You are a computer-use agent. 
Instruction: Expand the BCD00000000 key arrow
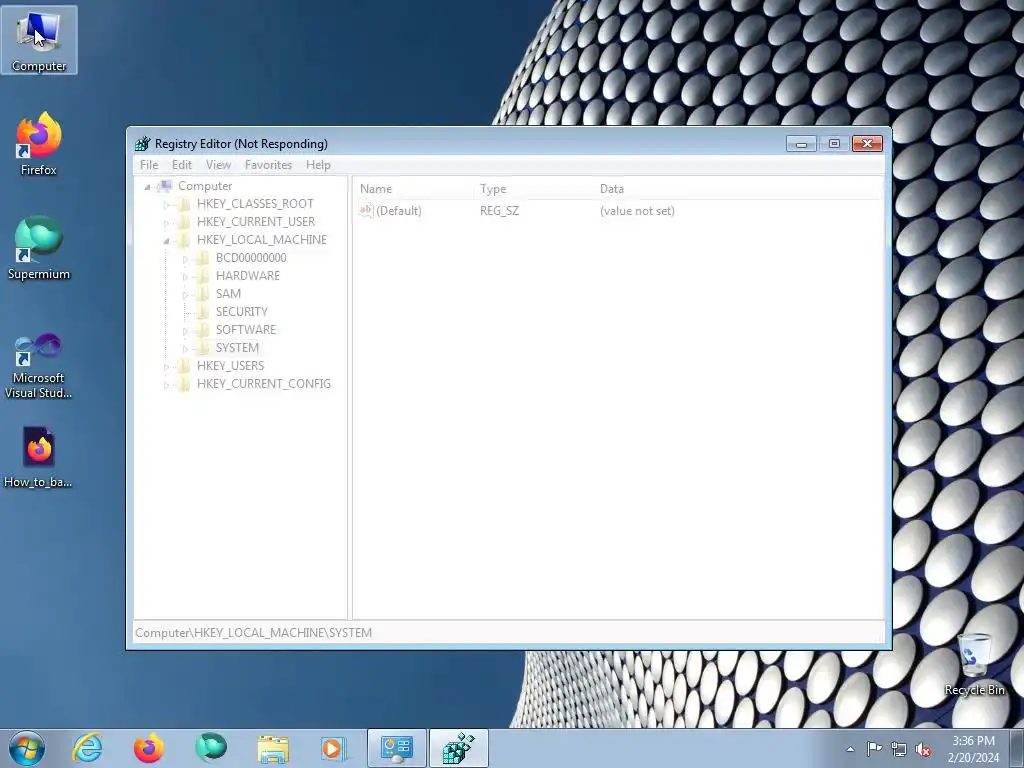[x=185, y=259]
